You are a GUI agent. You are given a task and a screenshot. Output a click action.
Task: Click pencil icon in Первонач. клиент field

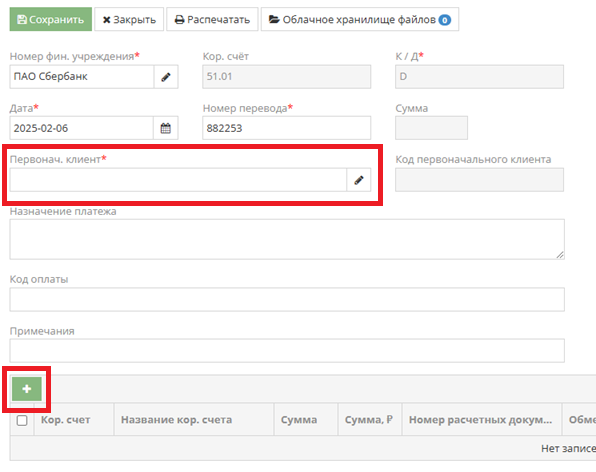[x=359, y=180]
